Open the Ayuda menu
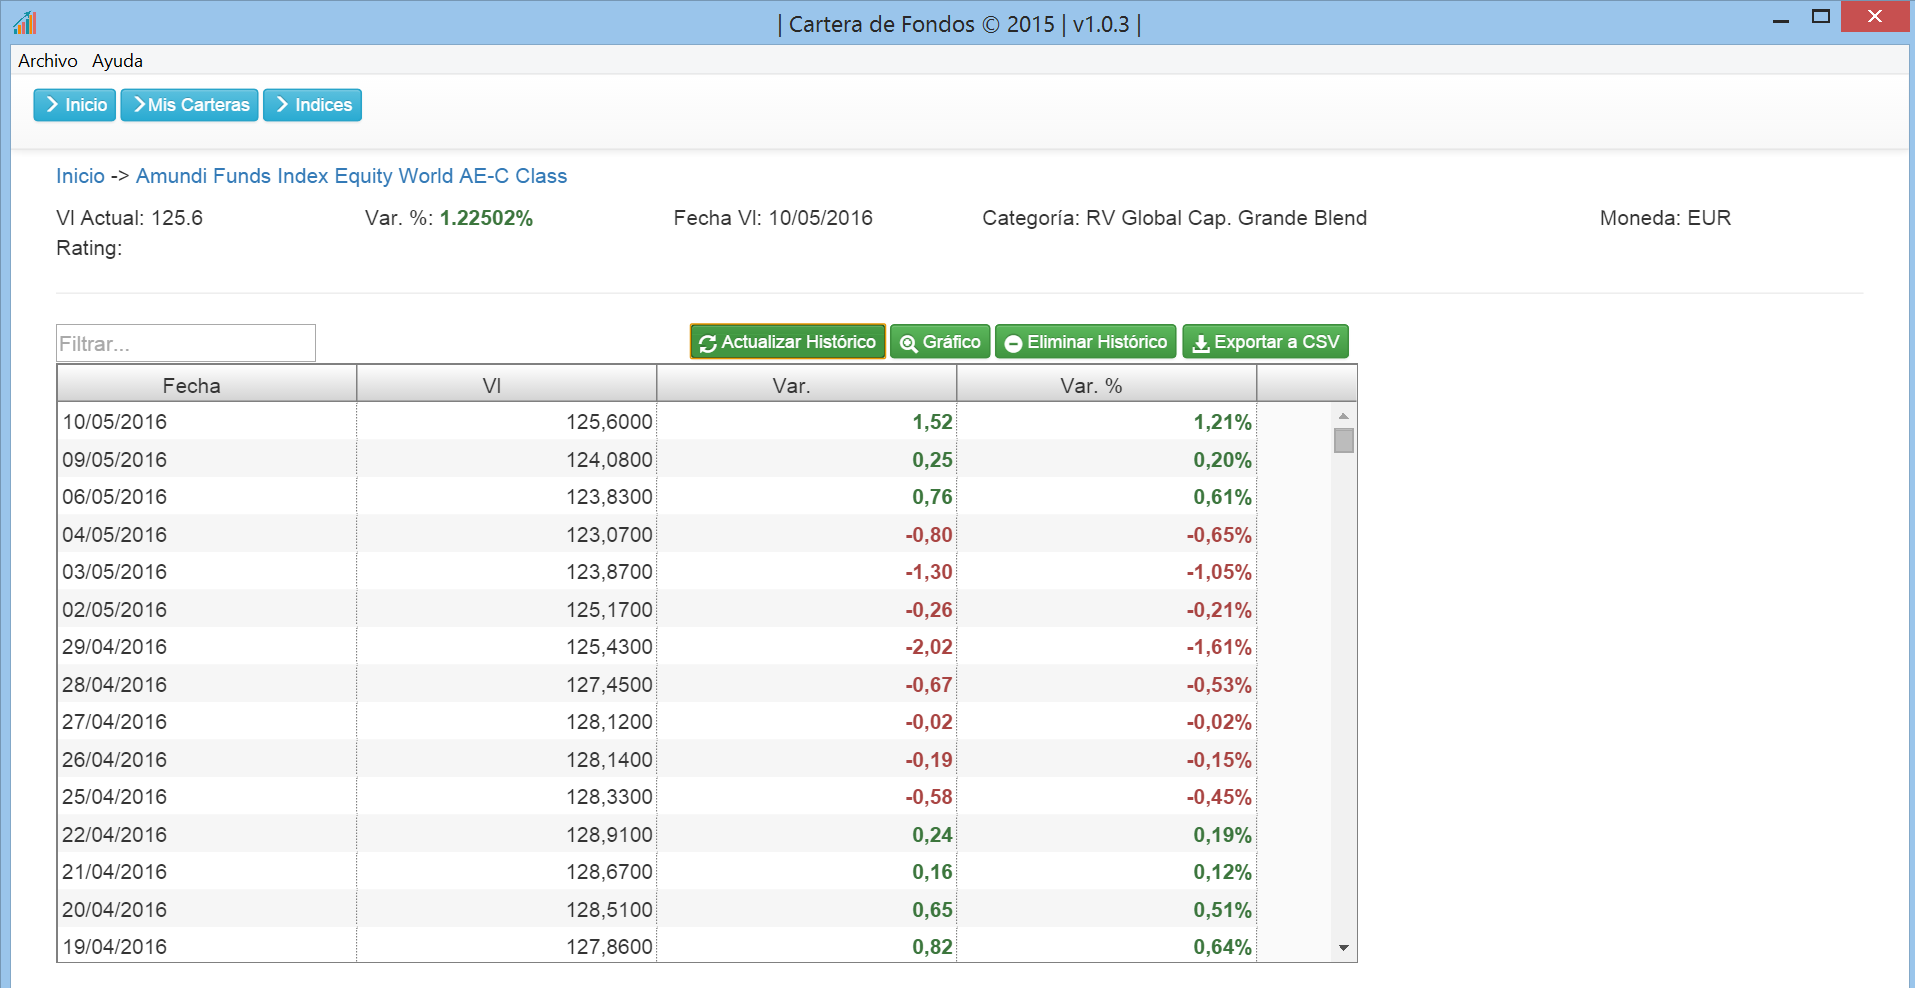 pos(117,61)
